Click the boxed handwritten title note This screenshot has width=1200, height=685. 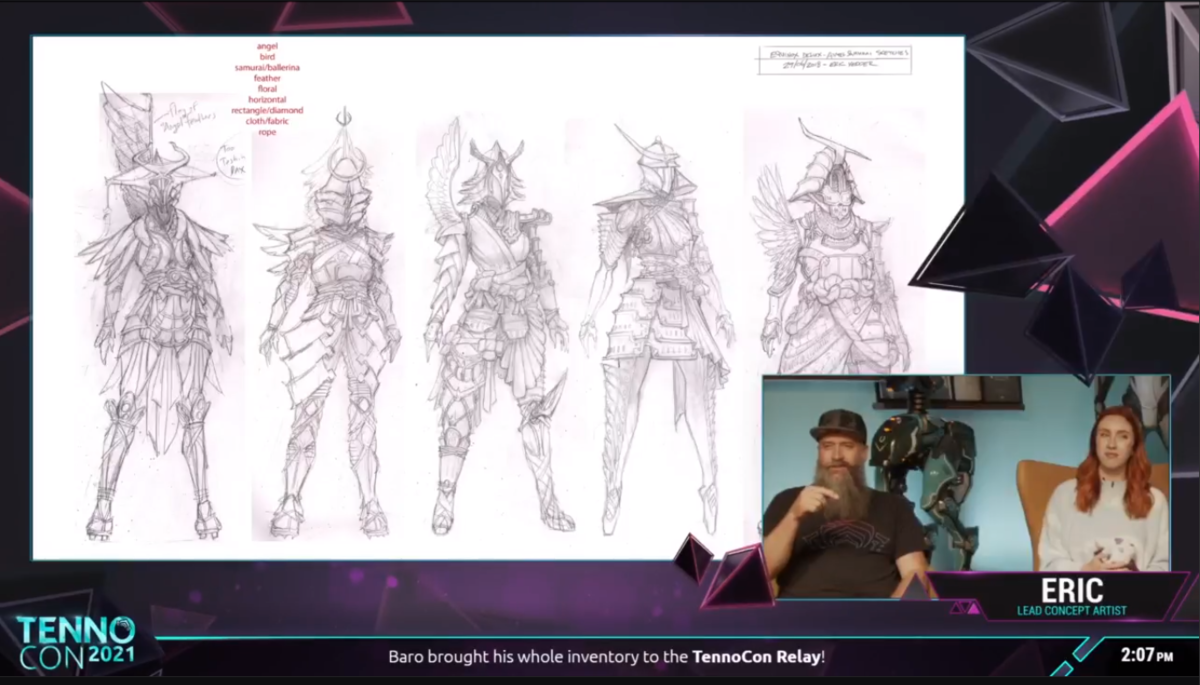tap(834, 60)
